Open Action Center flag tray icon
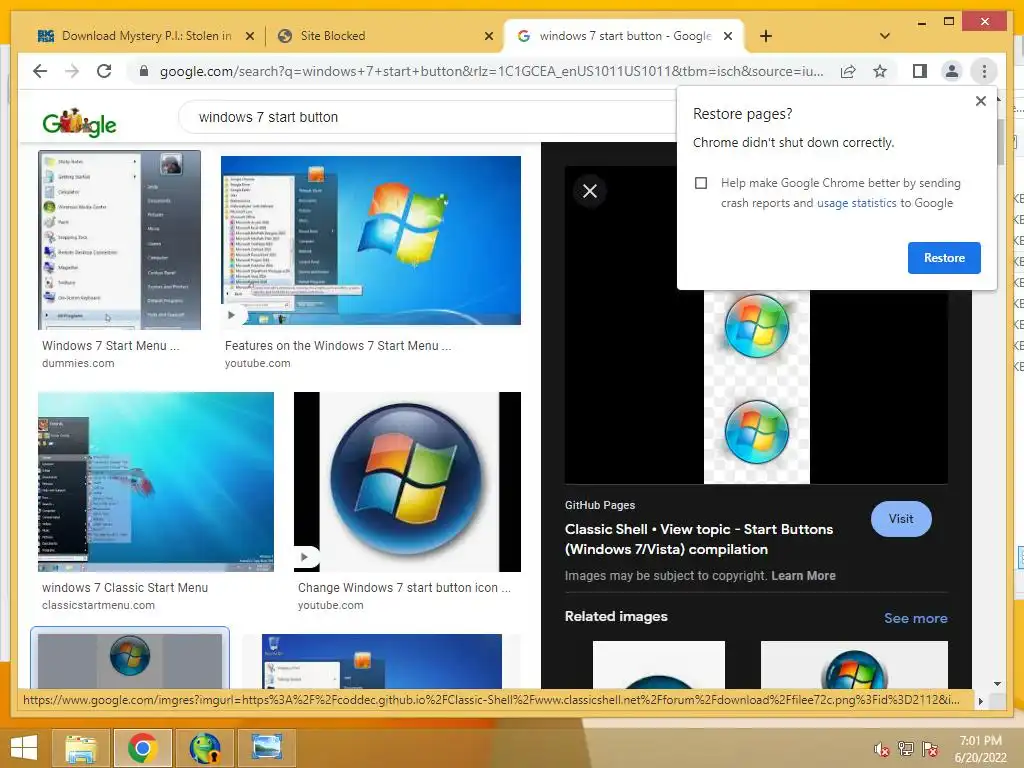The height and width of the screenshot is (768, 1024). [x=929, y=748]
